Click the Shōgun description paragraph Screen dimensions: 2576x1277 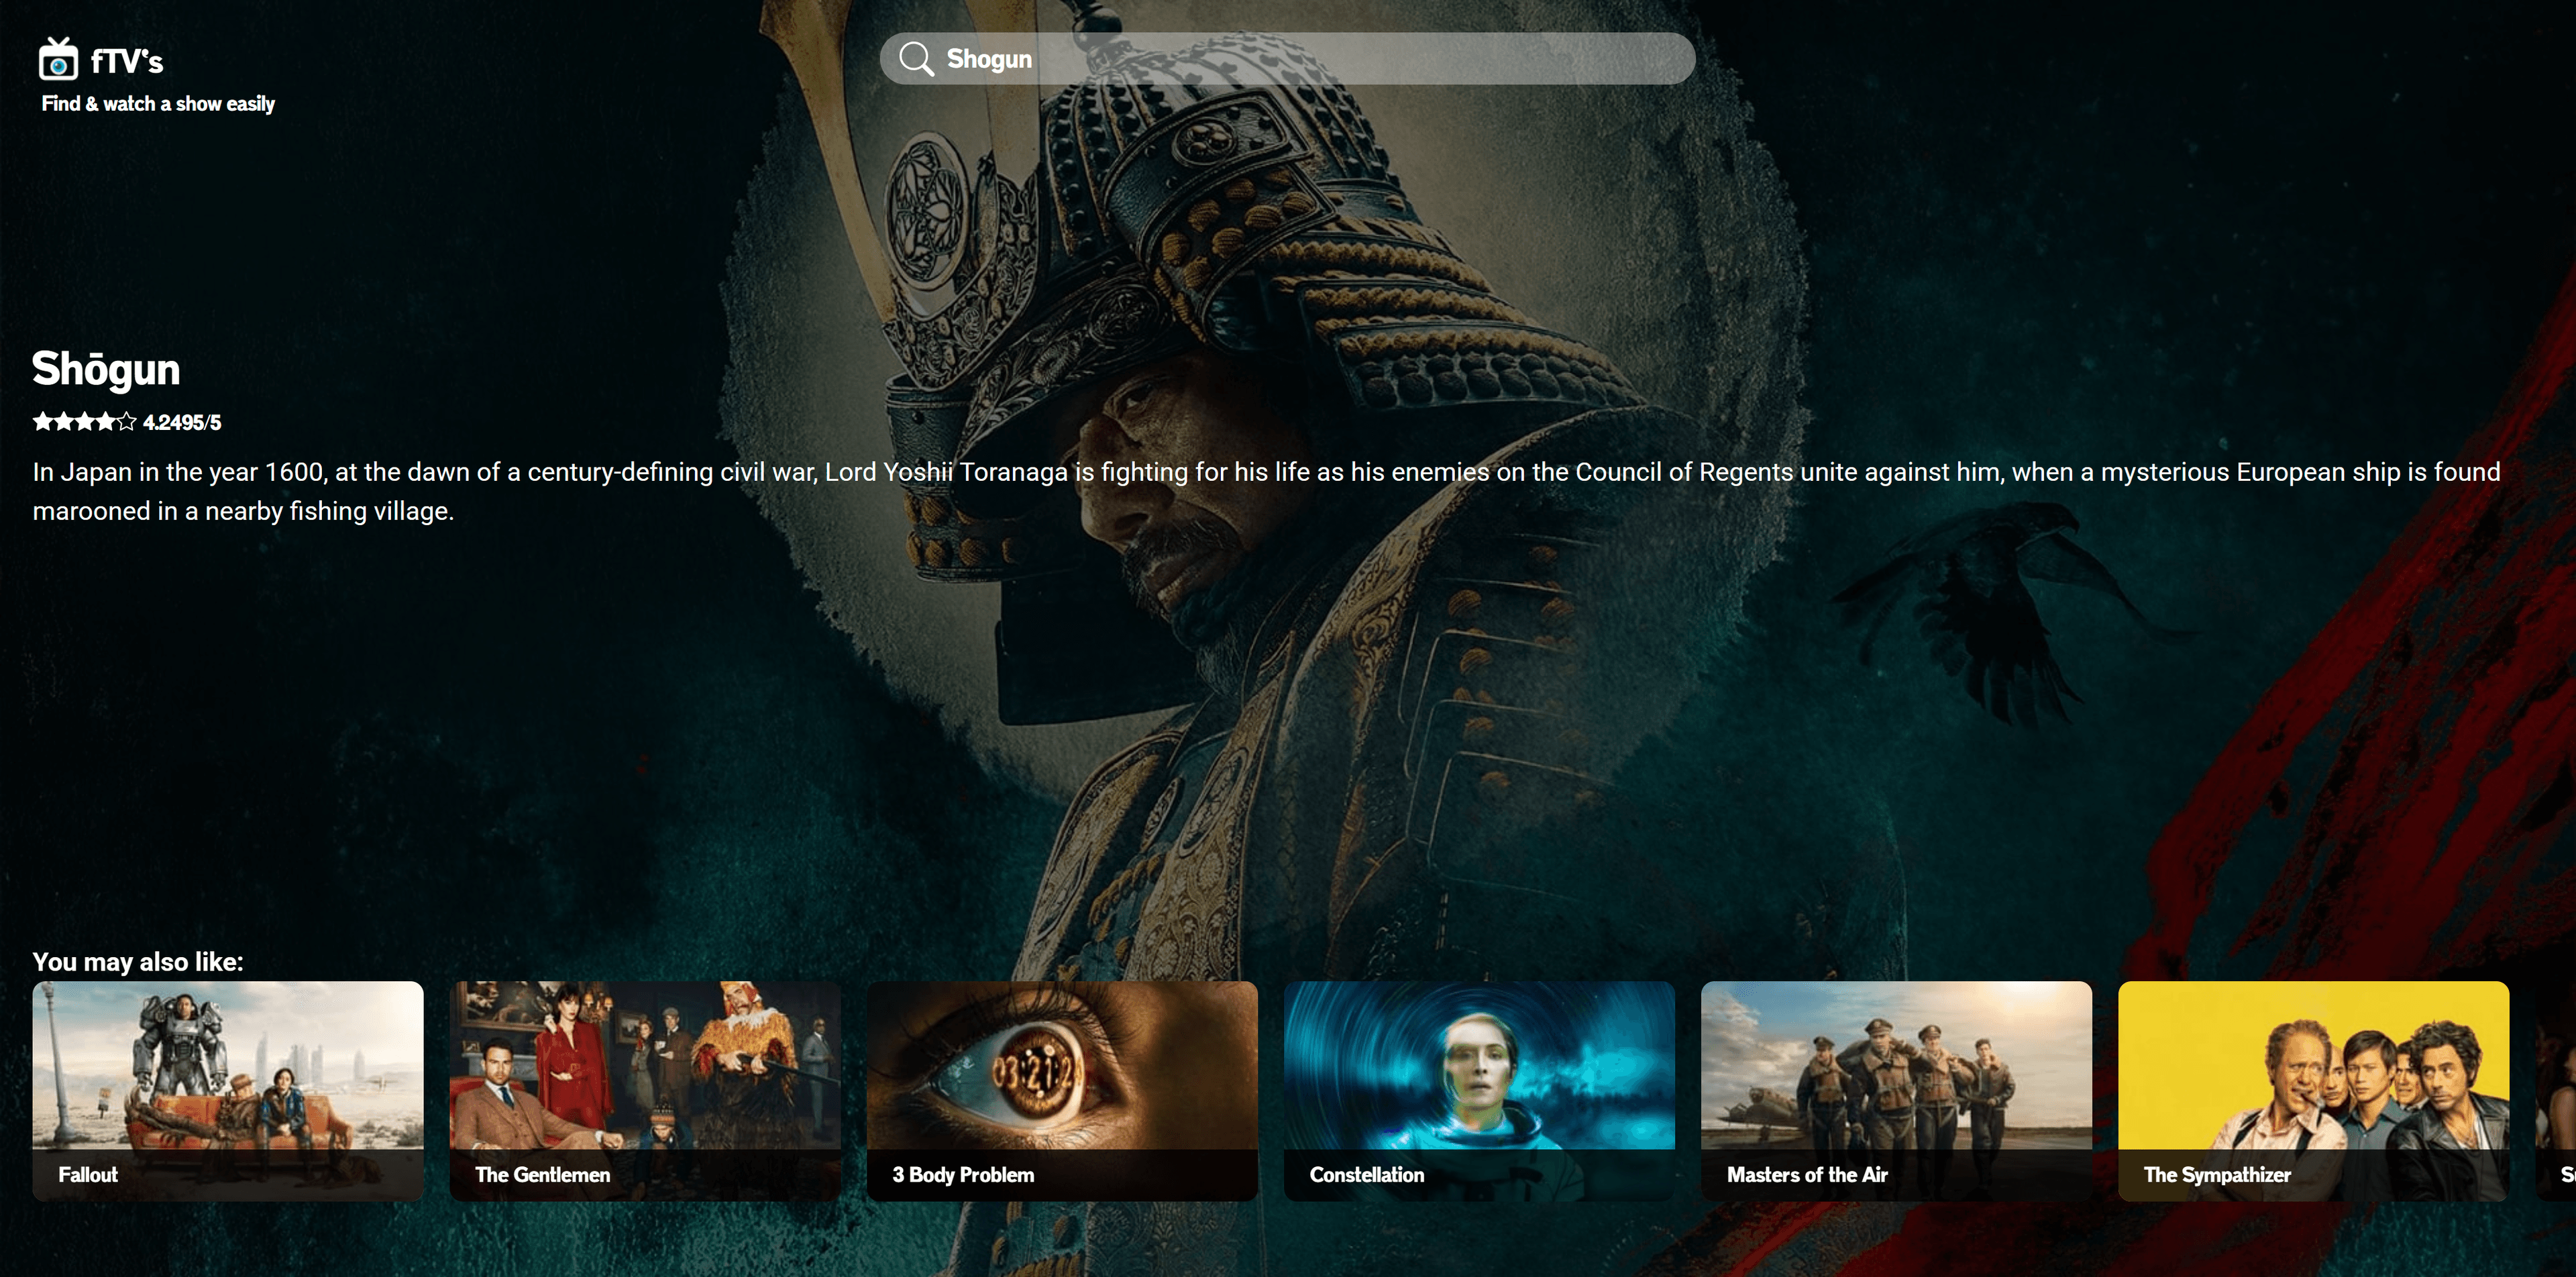1266,491
